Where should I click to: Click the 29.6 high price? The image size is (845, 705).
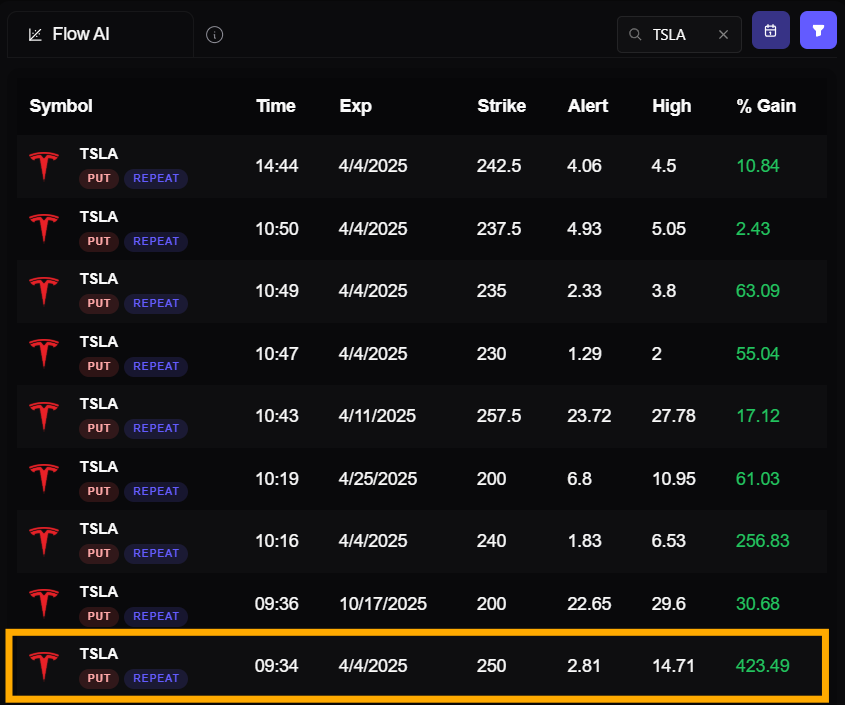(668, 604)
